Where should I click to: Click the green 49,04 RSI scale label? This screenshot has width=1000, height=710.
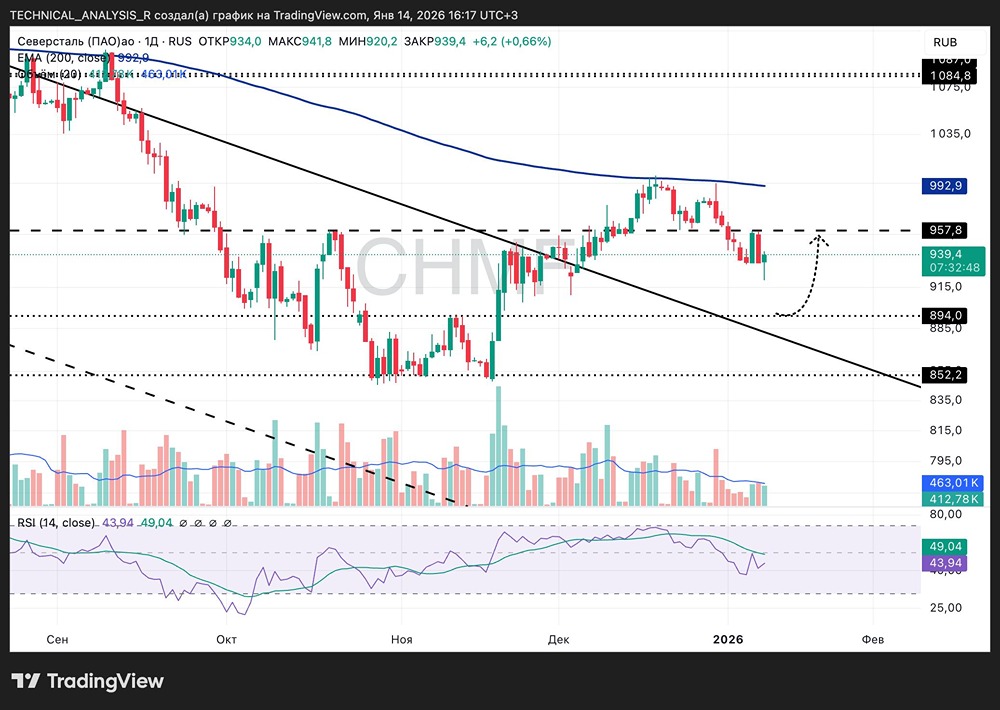point(945,547)
